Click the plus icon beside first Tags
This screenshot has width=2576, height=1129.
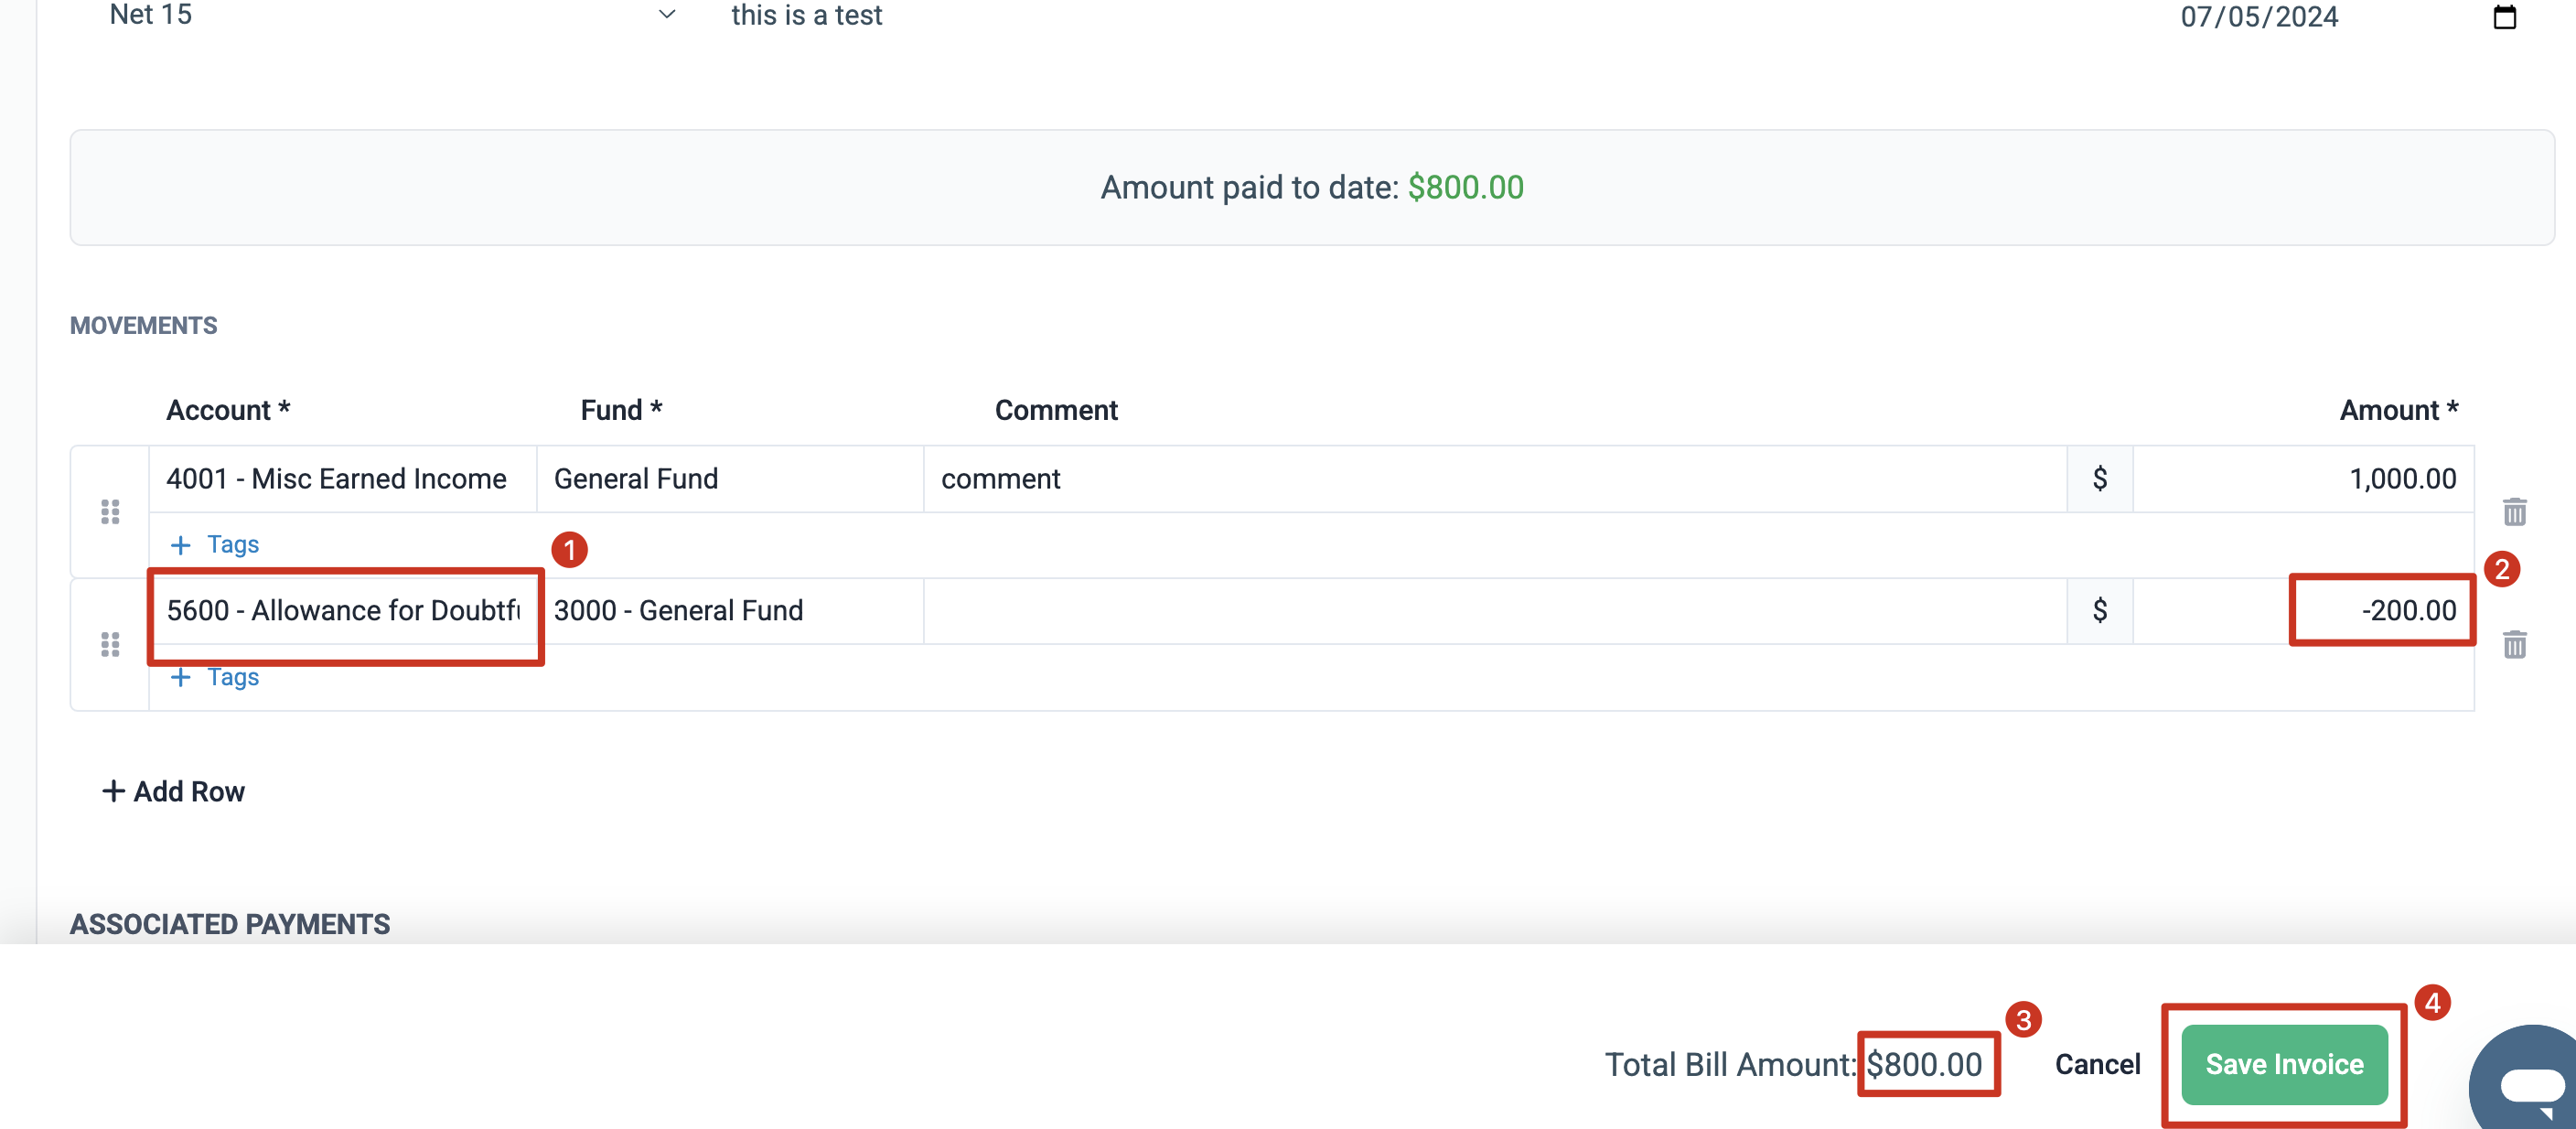[x=180, y=545]
